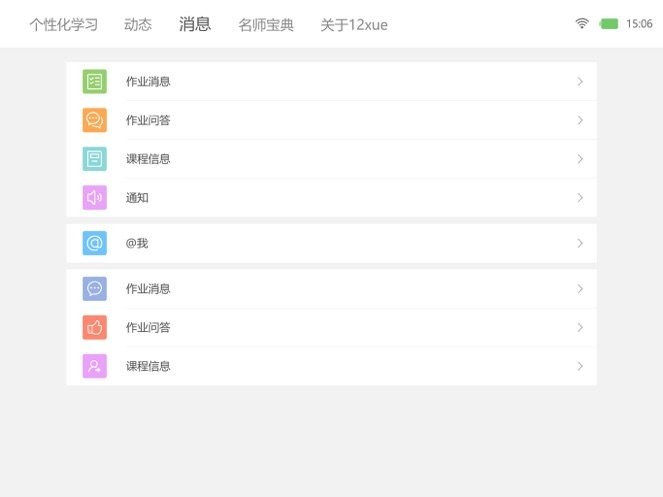Image resolution: width=663 pixels, height=497 pixels.
Task: Click the chevron arrow on @我 row
Action: click(580, 243)
